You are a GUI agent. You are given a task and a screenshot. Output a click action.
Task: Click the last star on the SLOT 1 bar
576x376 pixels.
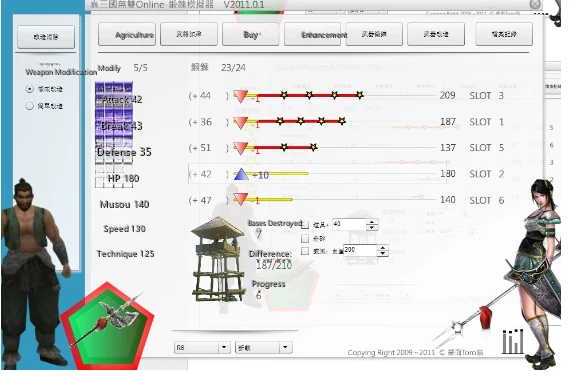[x=342, y=121]
